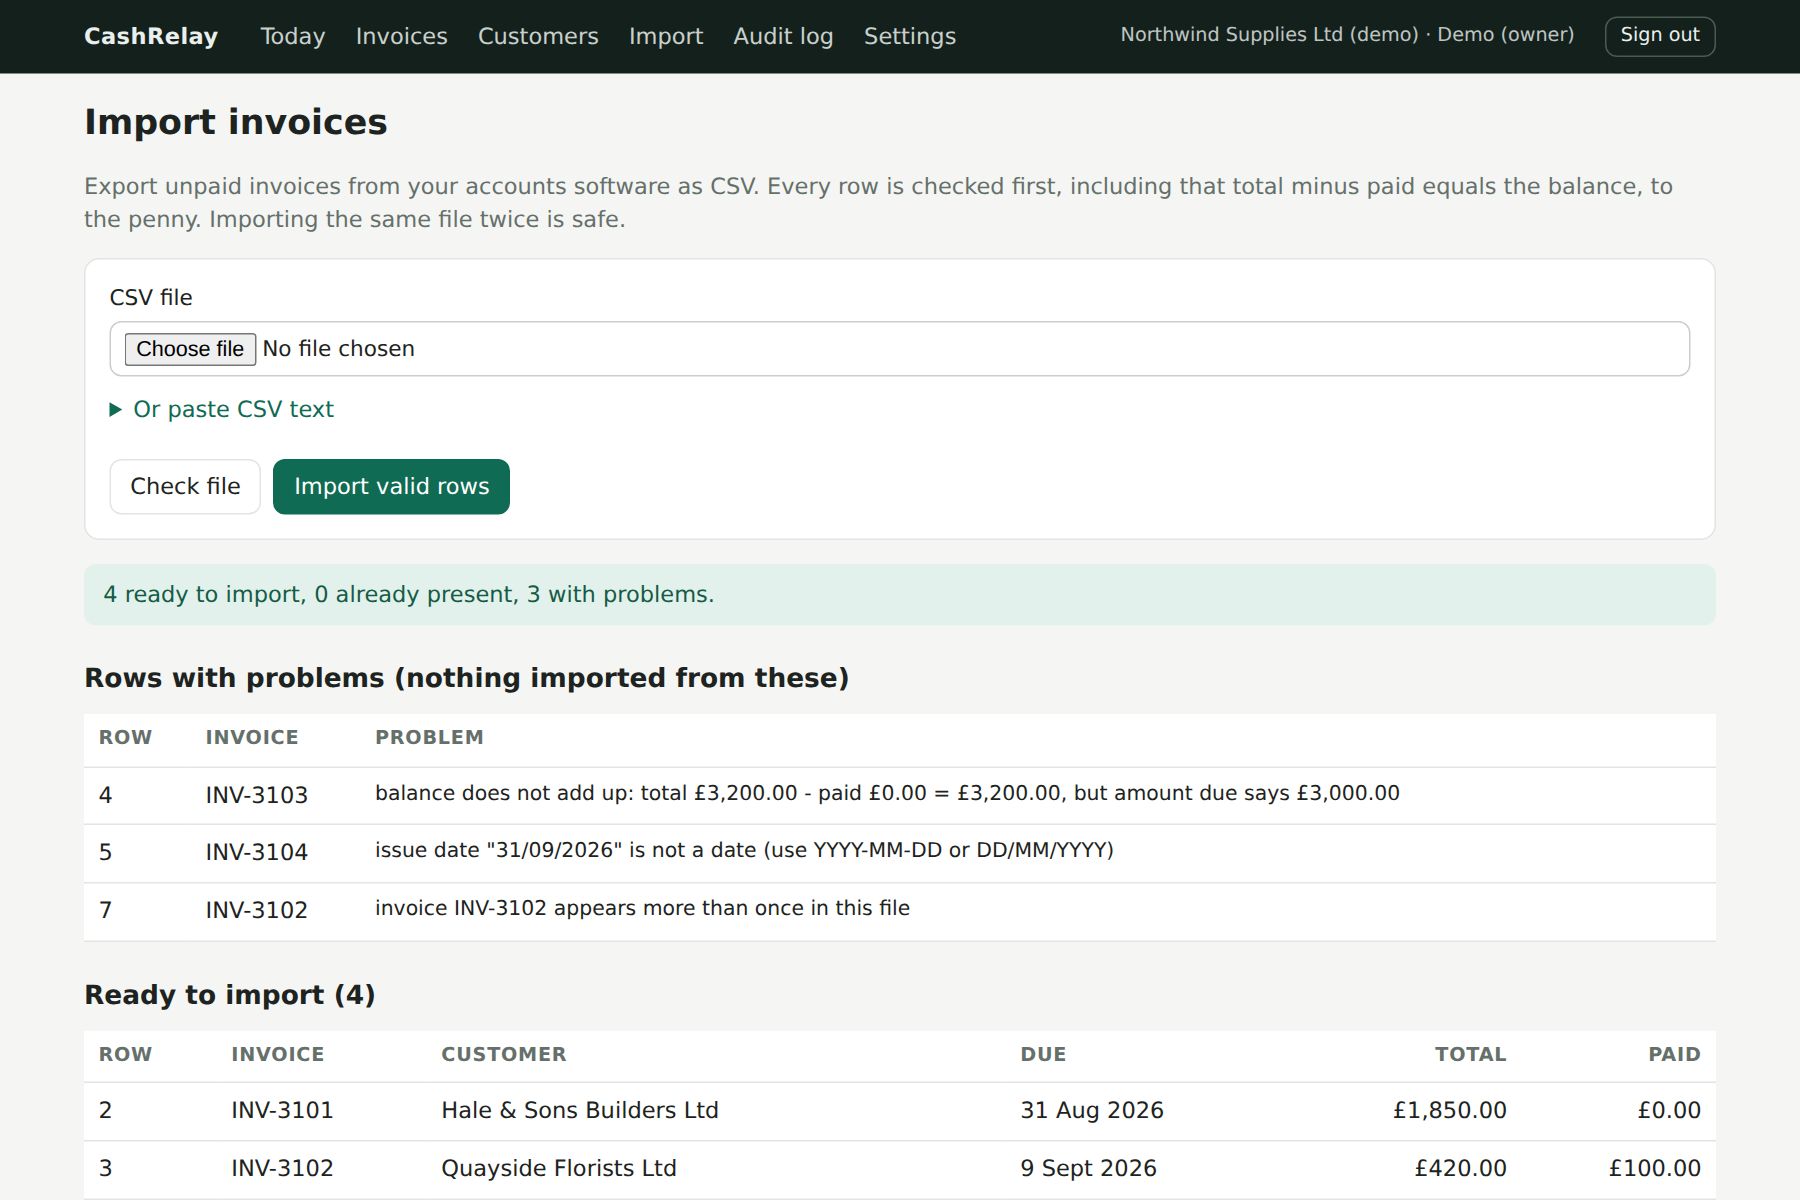Viewport: 1800px width, 1200px height.
Task: Click the £420.00 total value
Action: tap(1460, 1169)
